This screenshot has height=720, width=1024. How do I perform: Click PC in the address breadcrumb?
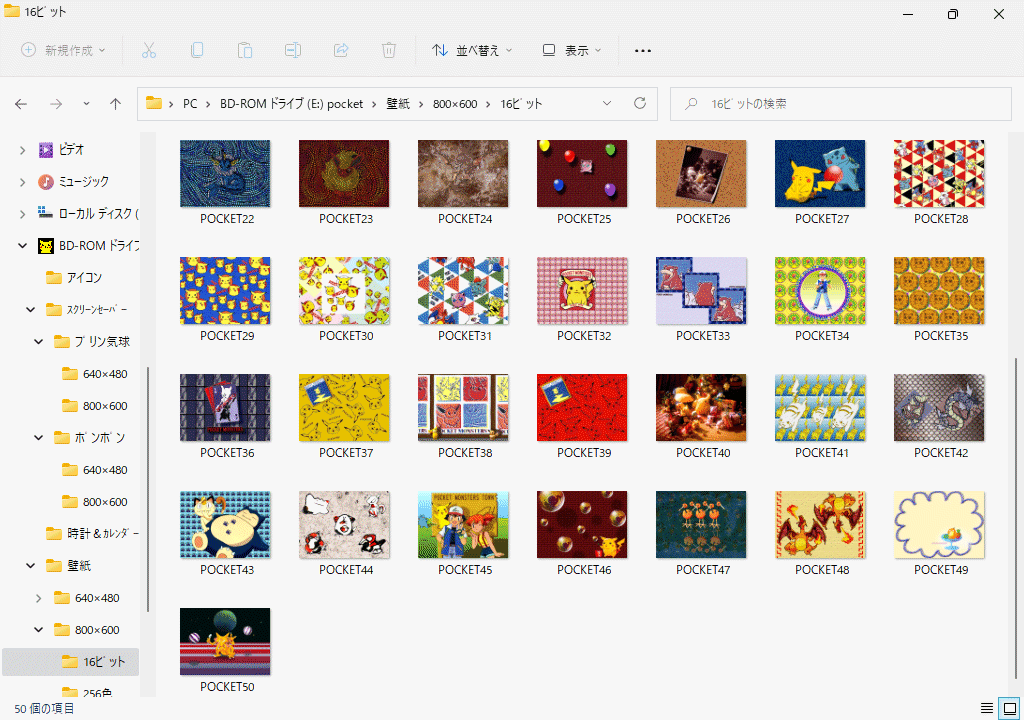190,104
